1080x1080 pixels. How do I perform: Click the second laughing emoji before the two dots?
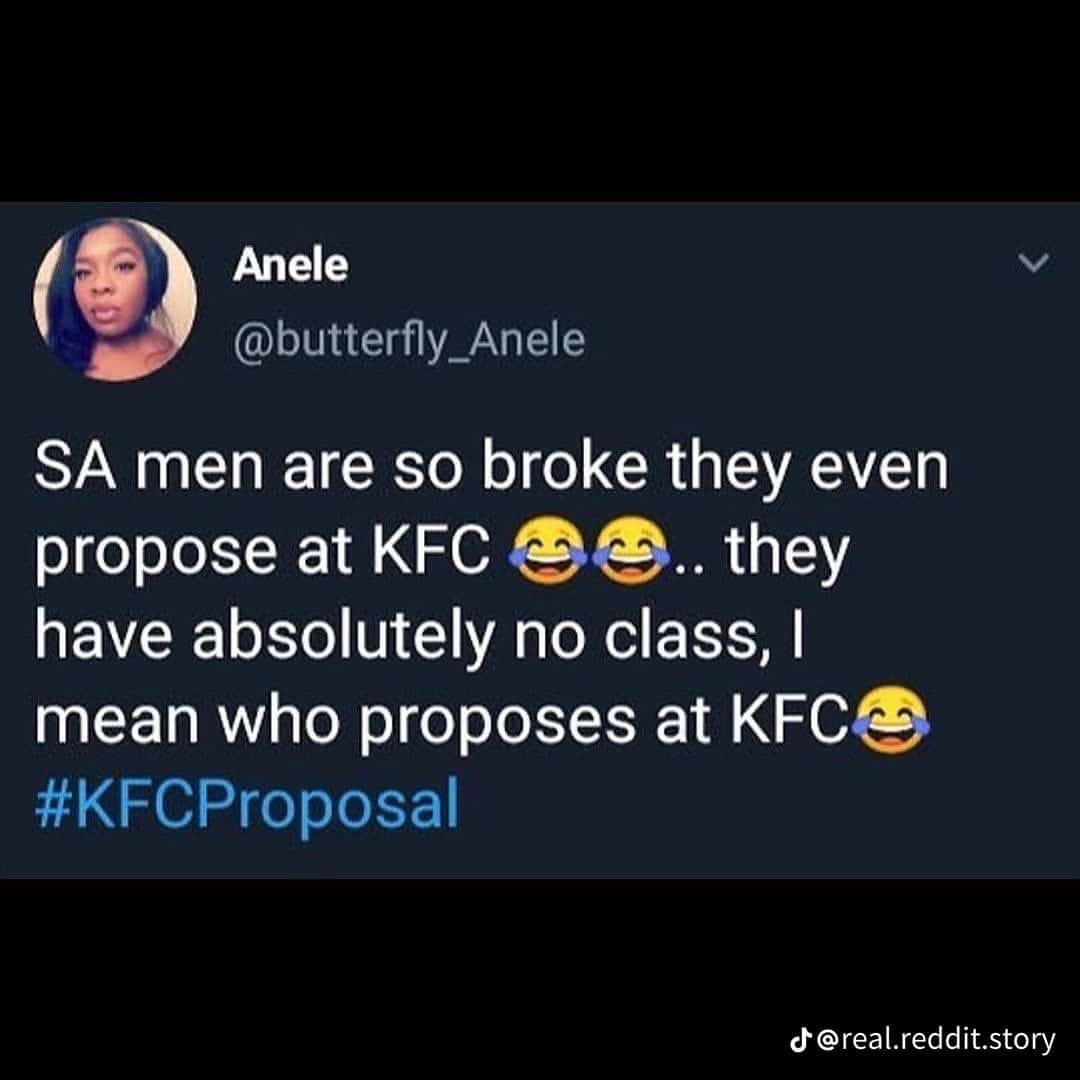pos(632,552)
